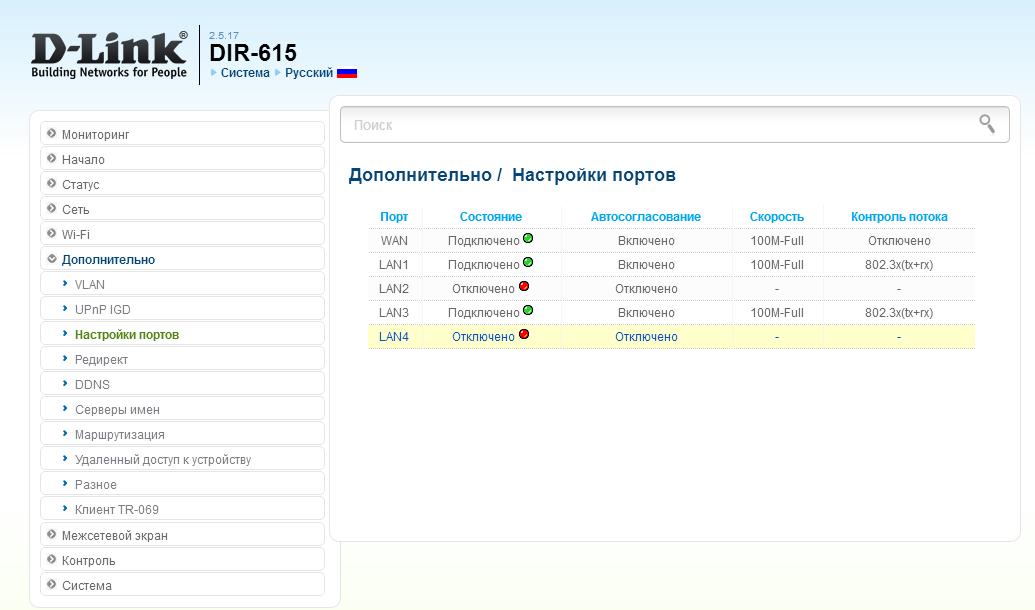The width and height of the screenshot is (1035, 610).
Task: Open the Система dropdown in header
Action: pyautogui.click(x=244, y=73)
